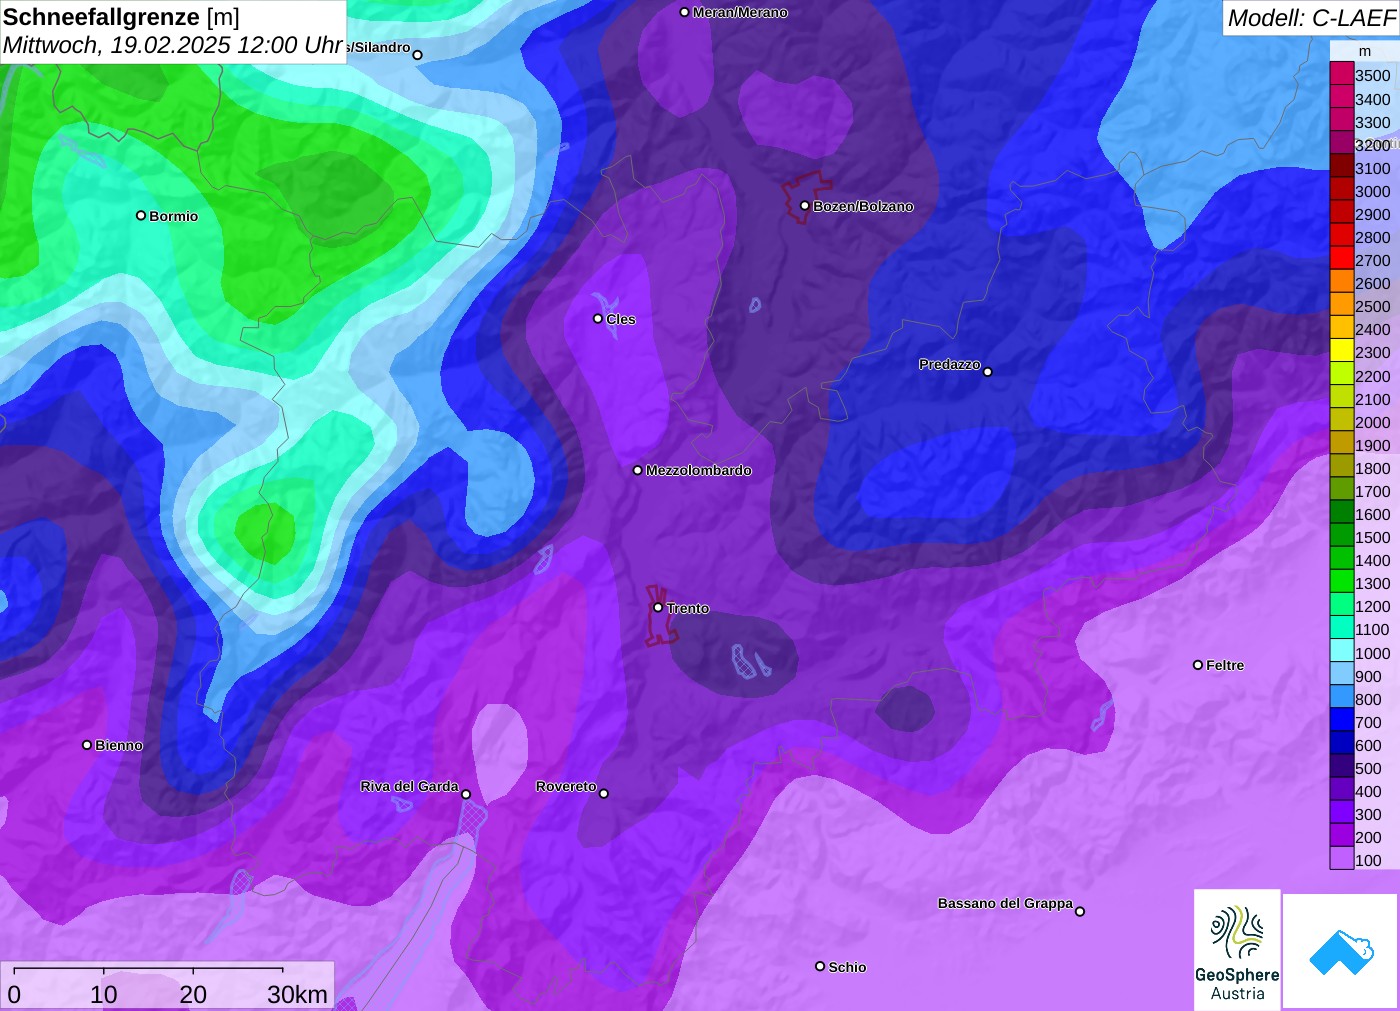Select the Trento location marker

pos(658,607)
